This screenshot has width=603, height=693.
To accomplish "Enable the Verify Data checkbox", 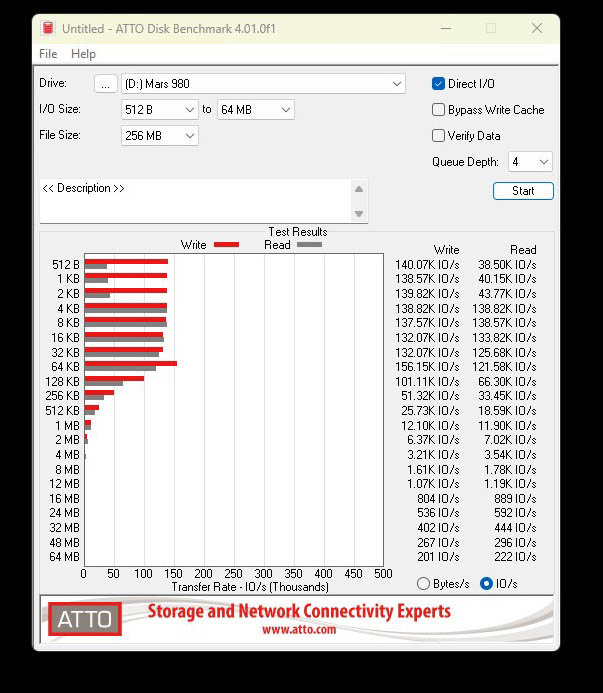I will click(x=438, y=135).
